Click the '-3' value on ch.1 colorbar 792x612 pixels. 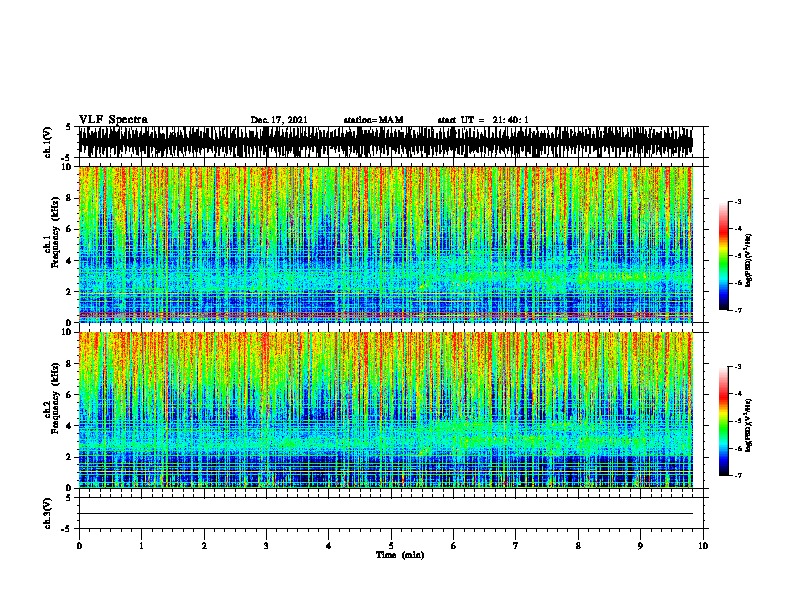[x=738, y=201]
